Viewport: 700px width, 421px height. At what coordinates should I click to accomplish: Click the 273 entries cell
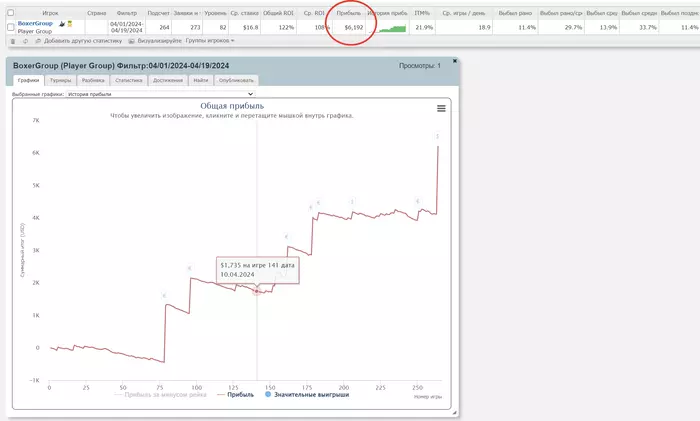point(187,27)
